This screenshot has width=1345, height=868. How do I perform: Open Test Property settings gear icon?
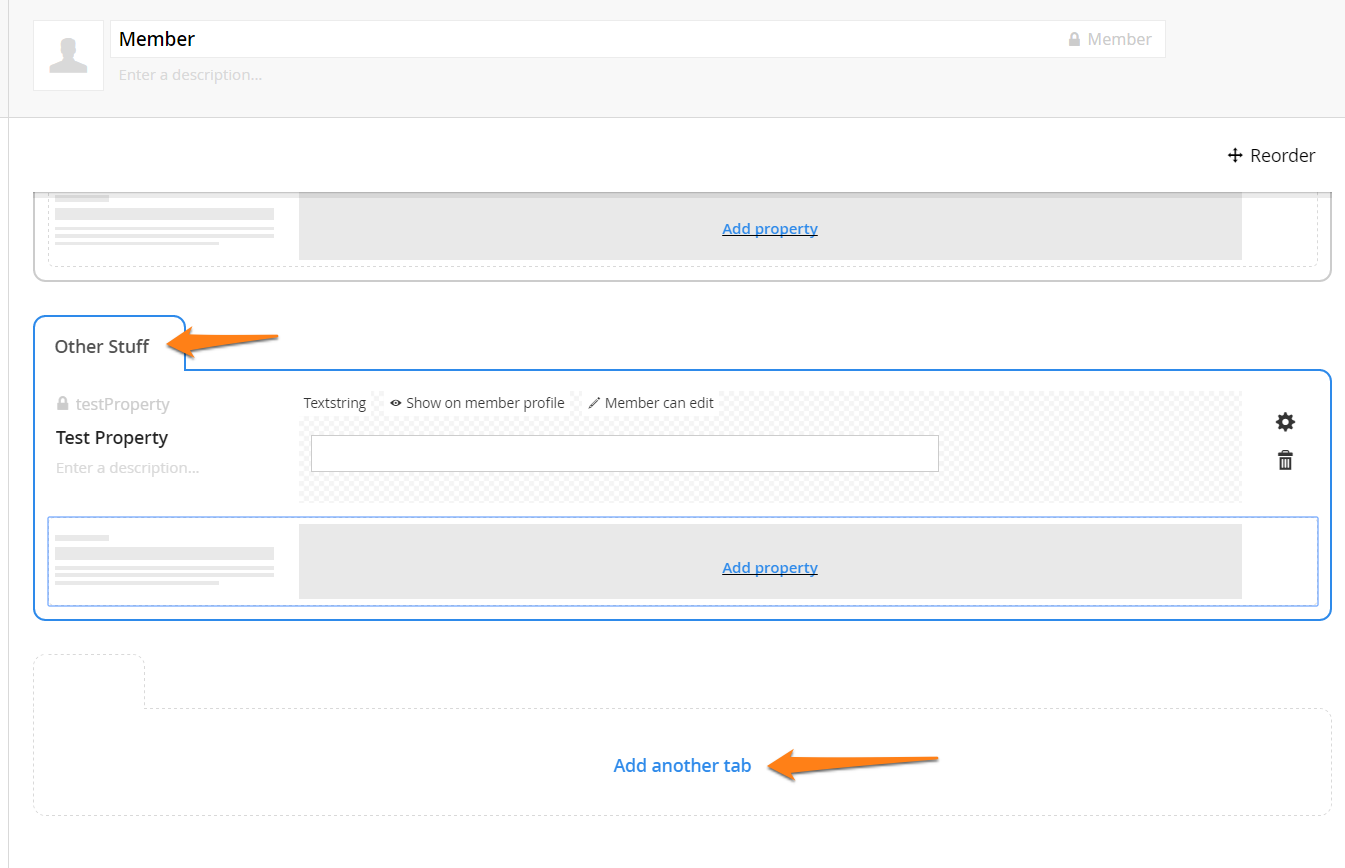click(x=1285, y=422)
